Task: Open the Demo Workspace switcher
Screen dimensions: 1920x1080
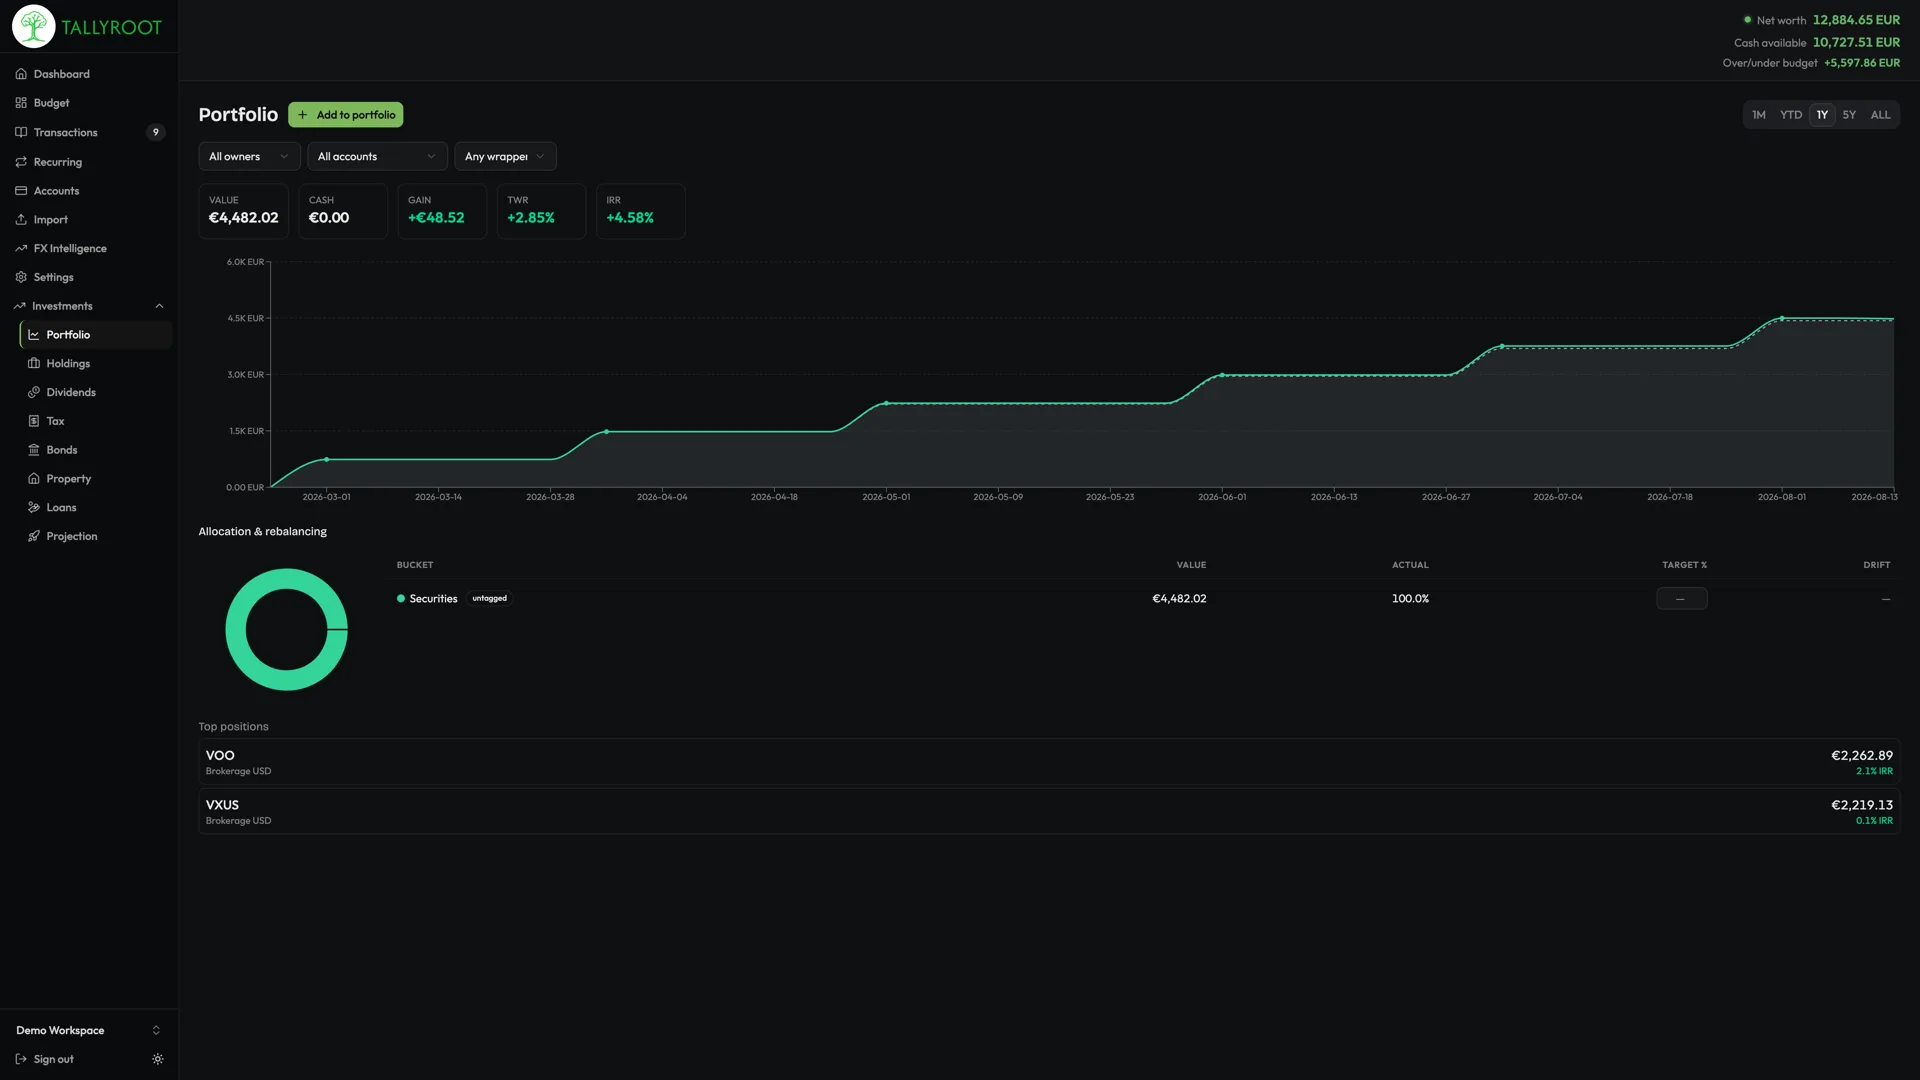Action: coord(89,1031)
